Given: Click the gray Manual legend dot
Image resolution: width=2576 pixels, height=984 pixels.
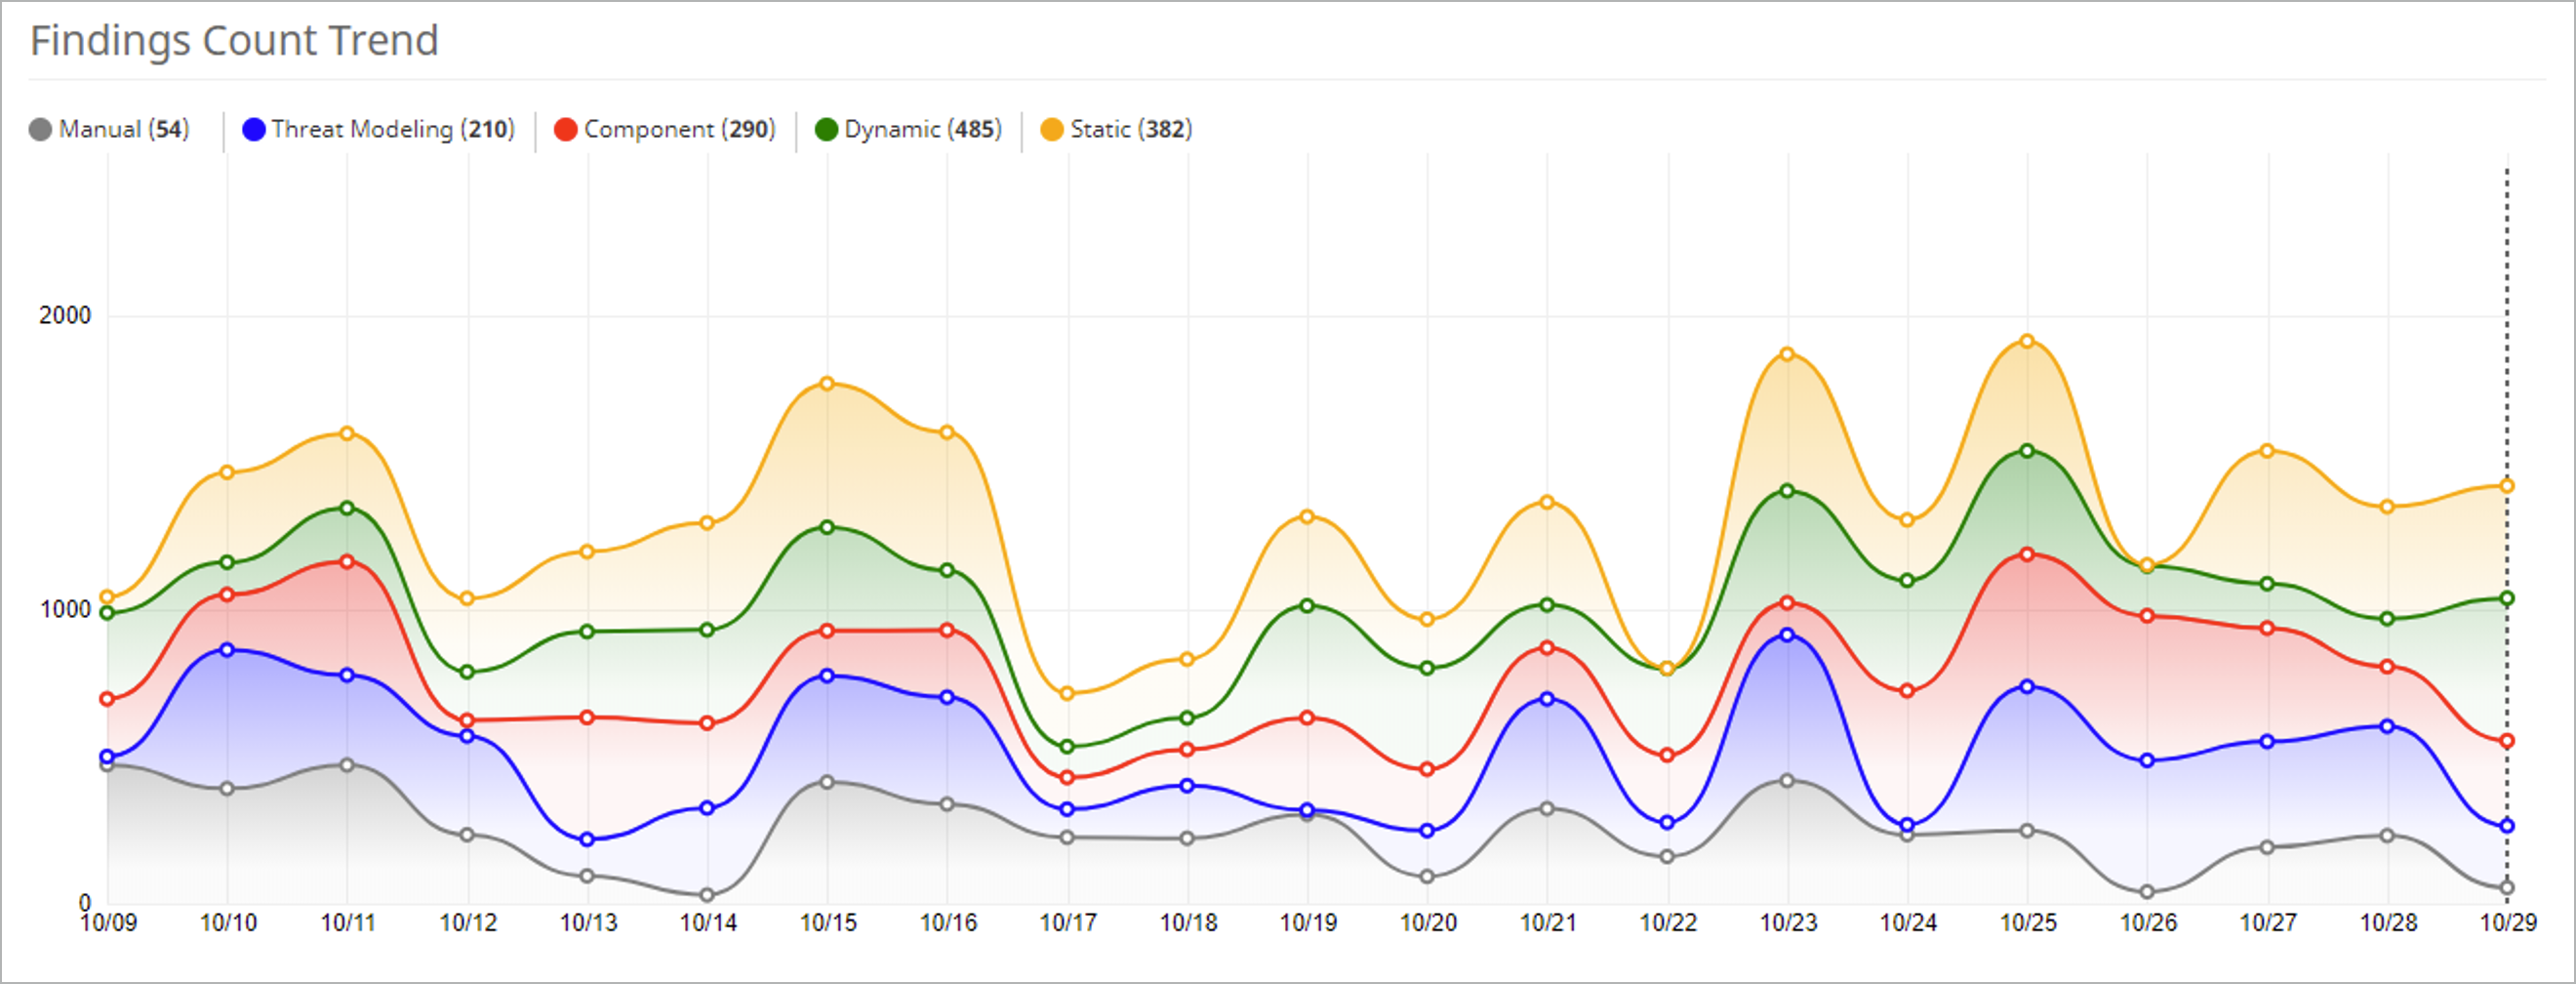Looking at the screenshot, I should click(x=40, y=130).
